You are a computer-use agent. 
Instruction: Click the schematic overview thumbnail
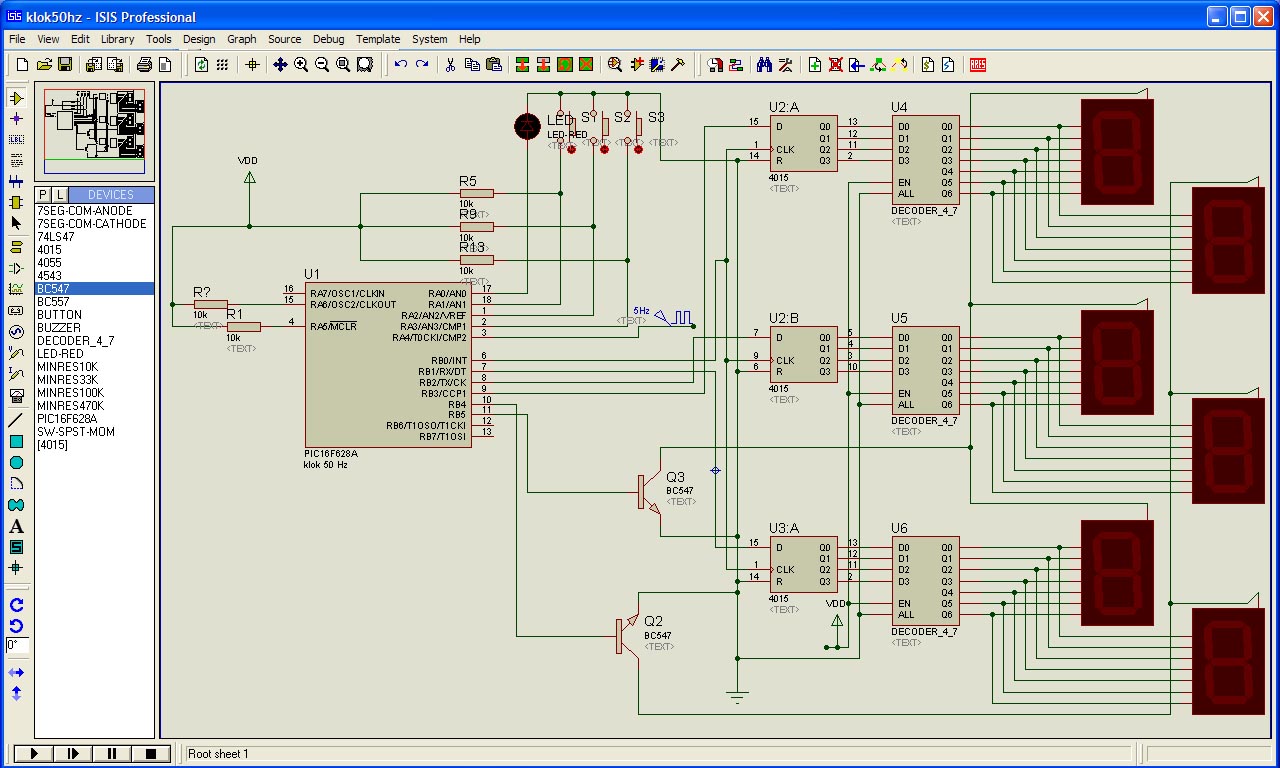click(95, 130)
